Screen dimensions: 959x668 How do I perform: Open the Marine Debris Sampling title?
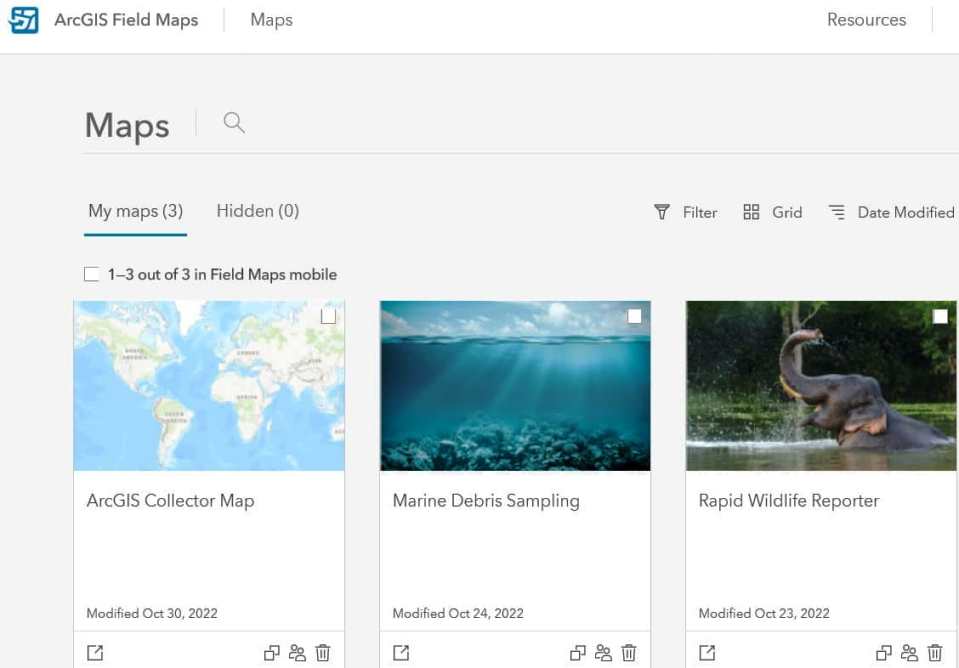point(486,500)
